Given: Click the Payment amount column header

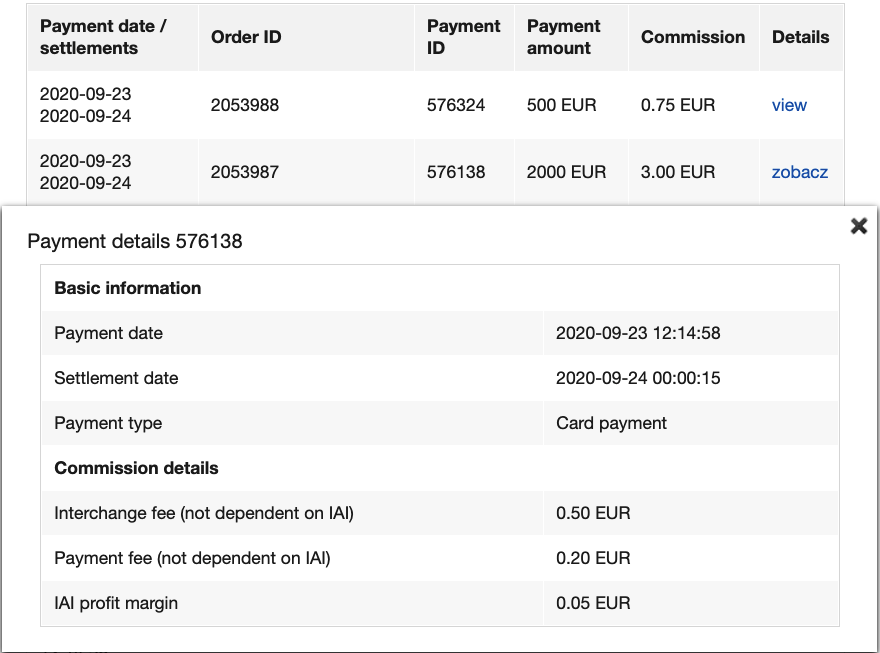Looking at the screenshot, I should coord(563,37).
